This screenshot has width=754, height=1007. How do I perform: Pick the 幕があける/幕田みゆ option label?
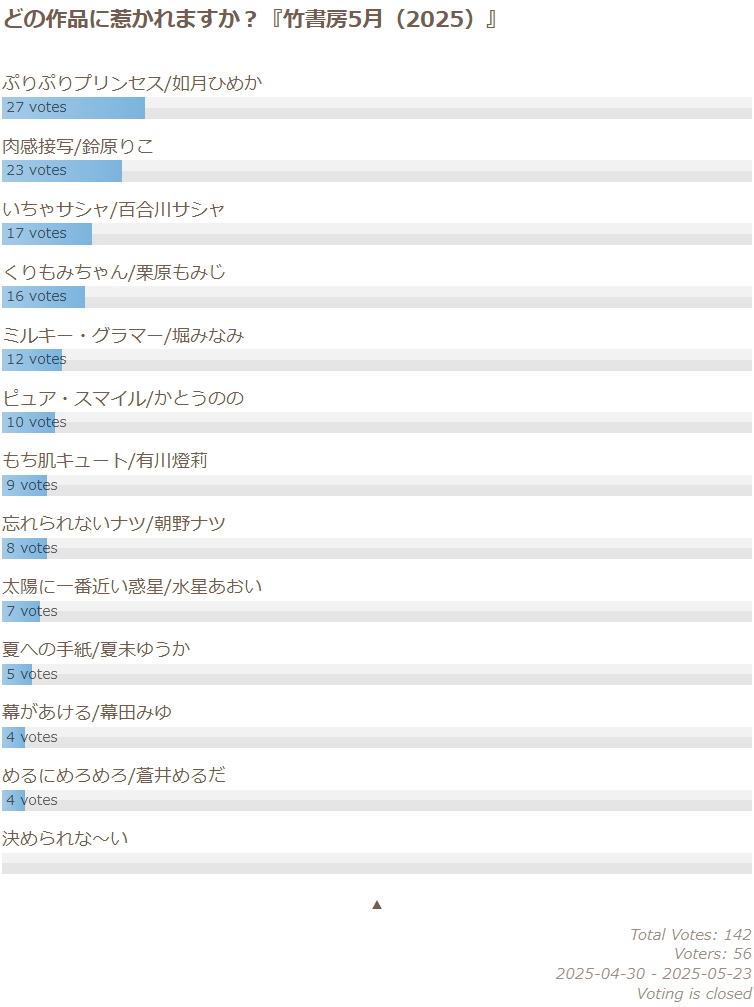point(87,713)
